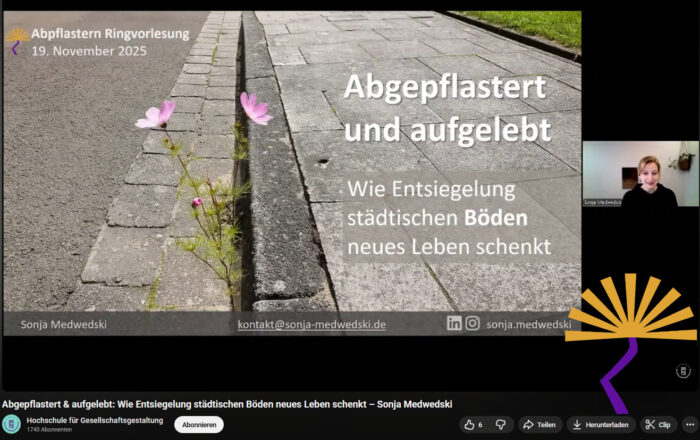Download the video with Herunterladen
This screenshot has height=440, width=700.
coord(601,424)
